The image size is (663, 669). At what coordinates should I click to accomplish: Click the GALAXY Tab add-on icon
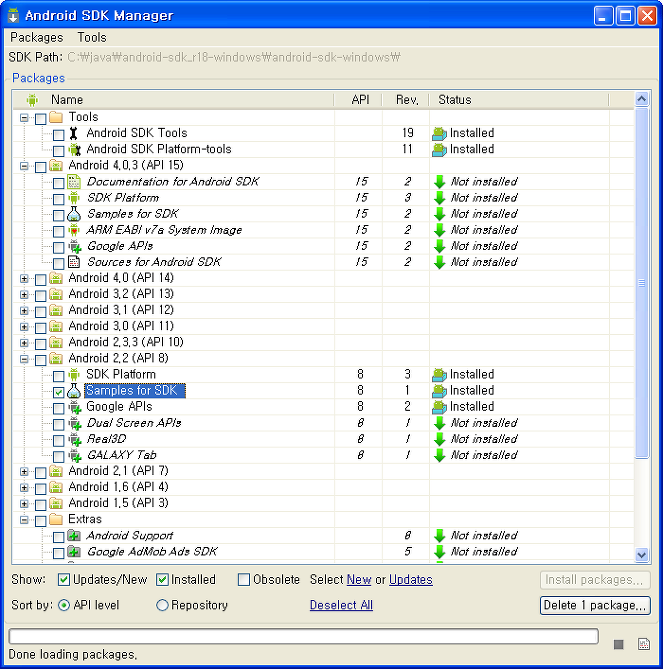(75, 455)
